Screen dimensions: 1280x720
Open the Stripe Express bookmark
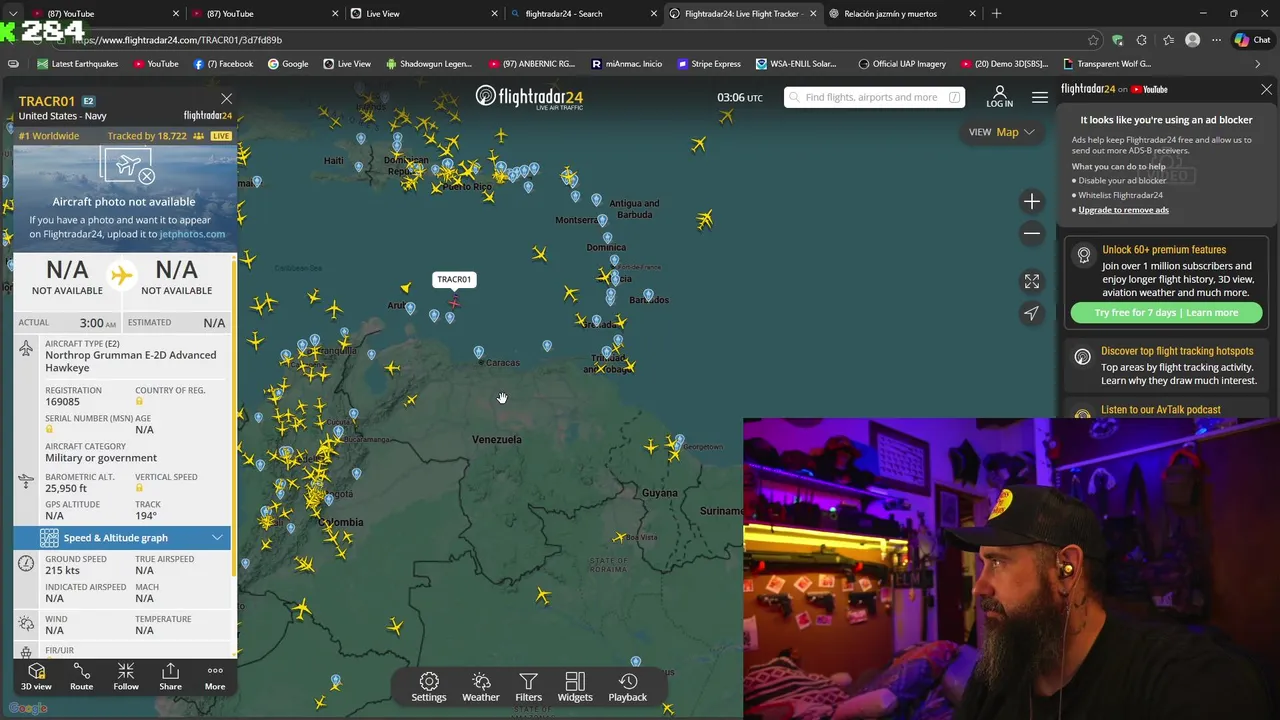[x=709, y=64]
